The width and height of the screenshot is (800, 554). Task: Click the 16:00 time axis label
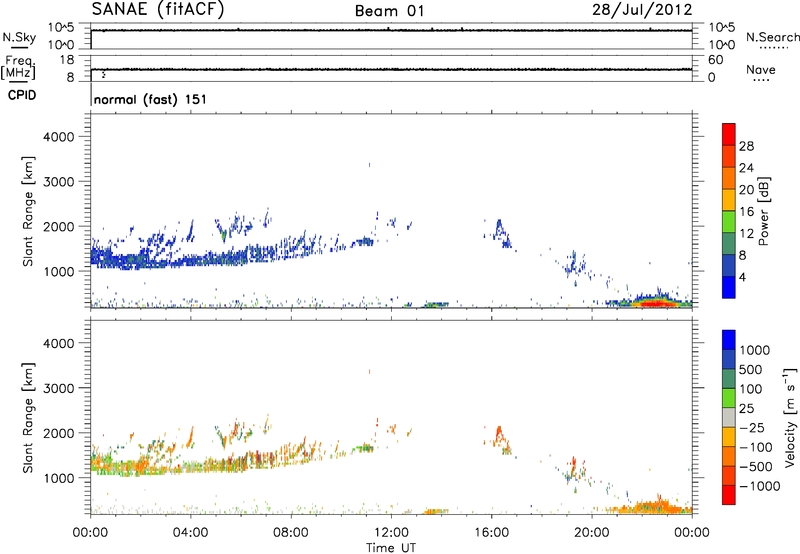pyautogui.click(x=491, y=533)
